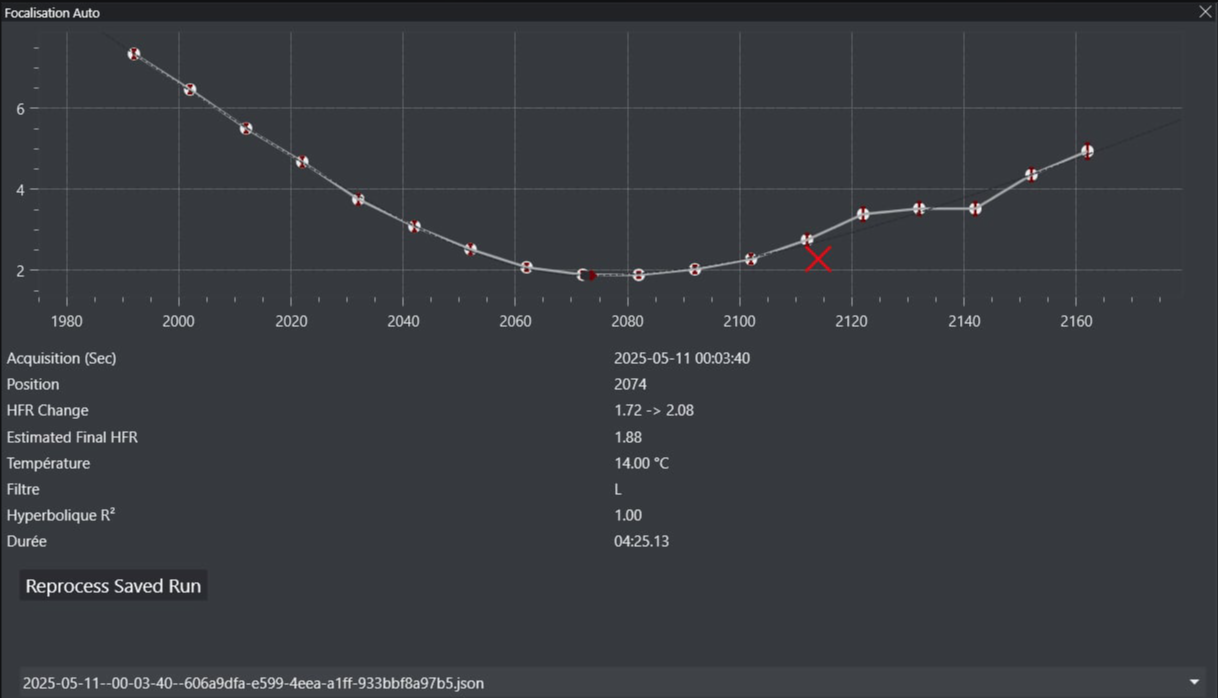Select the focus data point at position 2102
This screenshot has width=1218, height=698.
coord(751,260)
